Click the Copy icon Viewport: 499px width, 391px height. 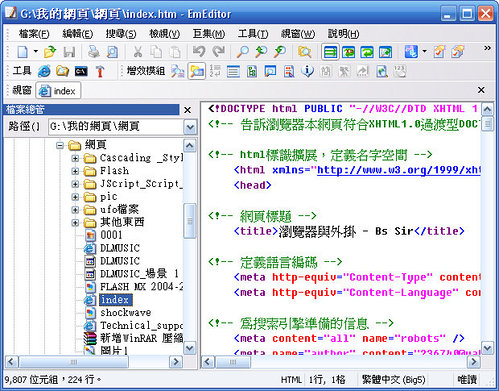click(x=156, y=52)
